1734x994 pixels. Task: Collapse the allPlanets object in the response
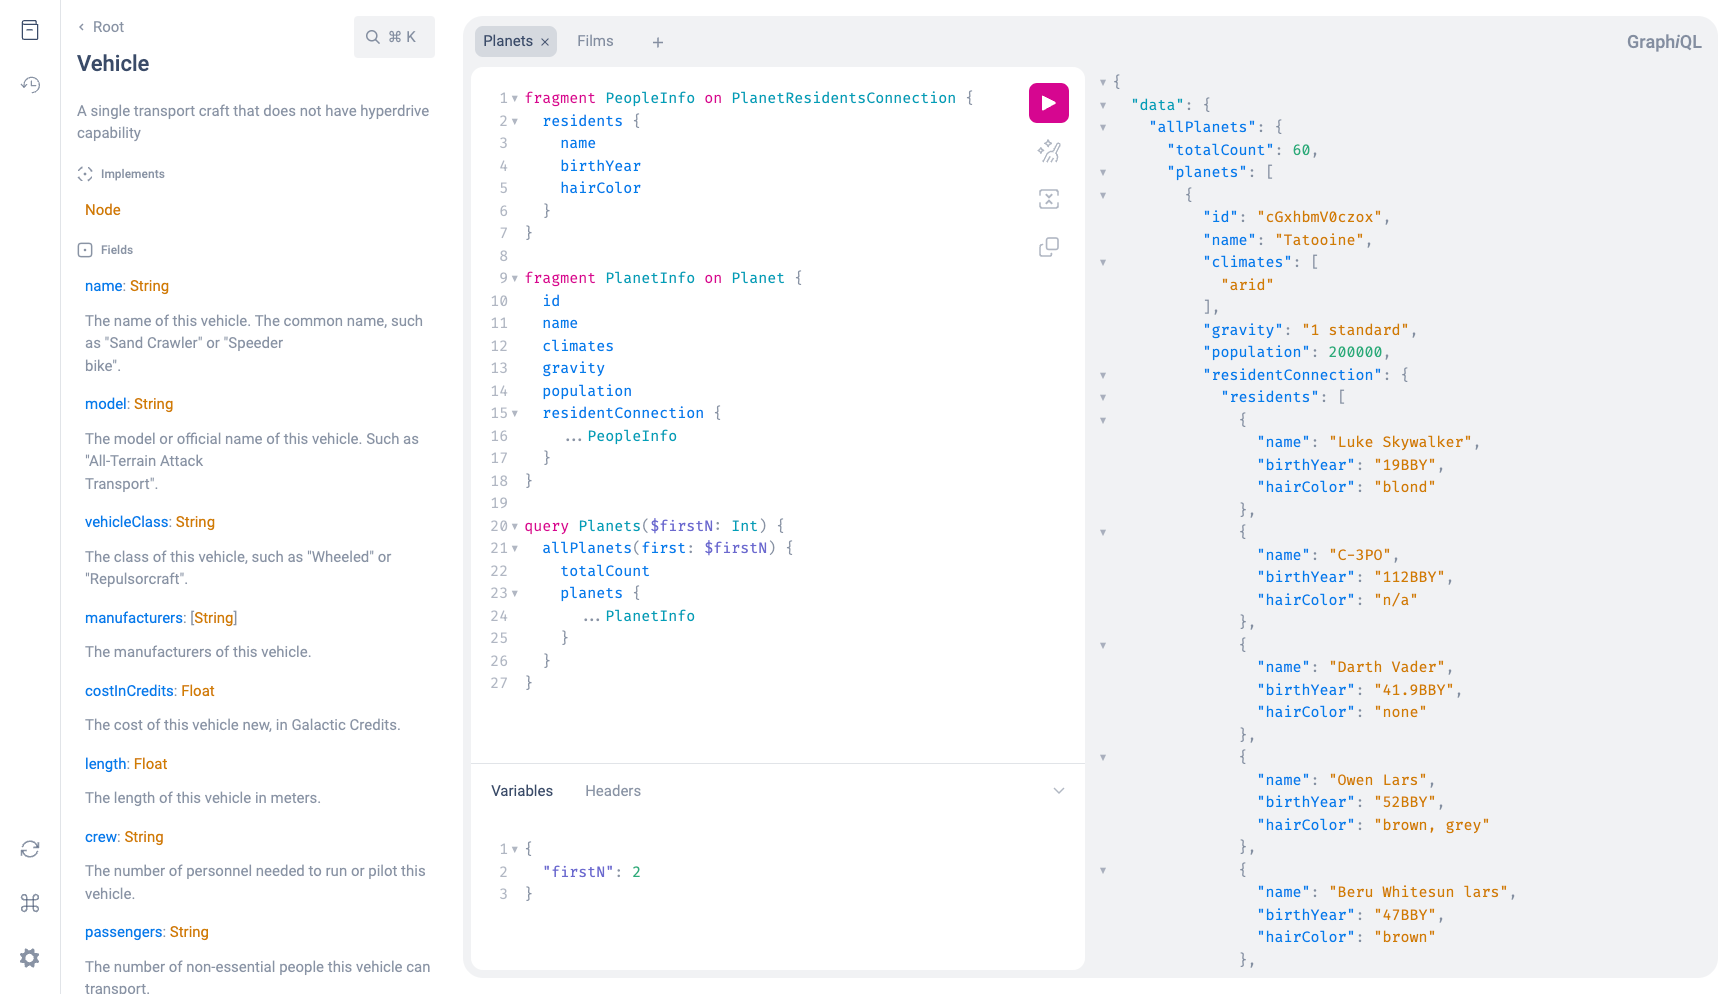(1103, 127)
